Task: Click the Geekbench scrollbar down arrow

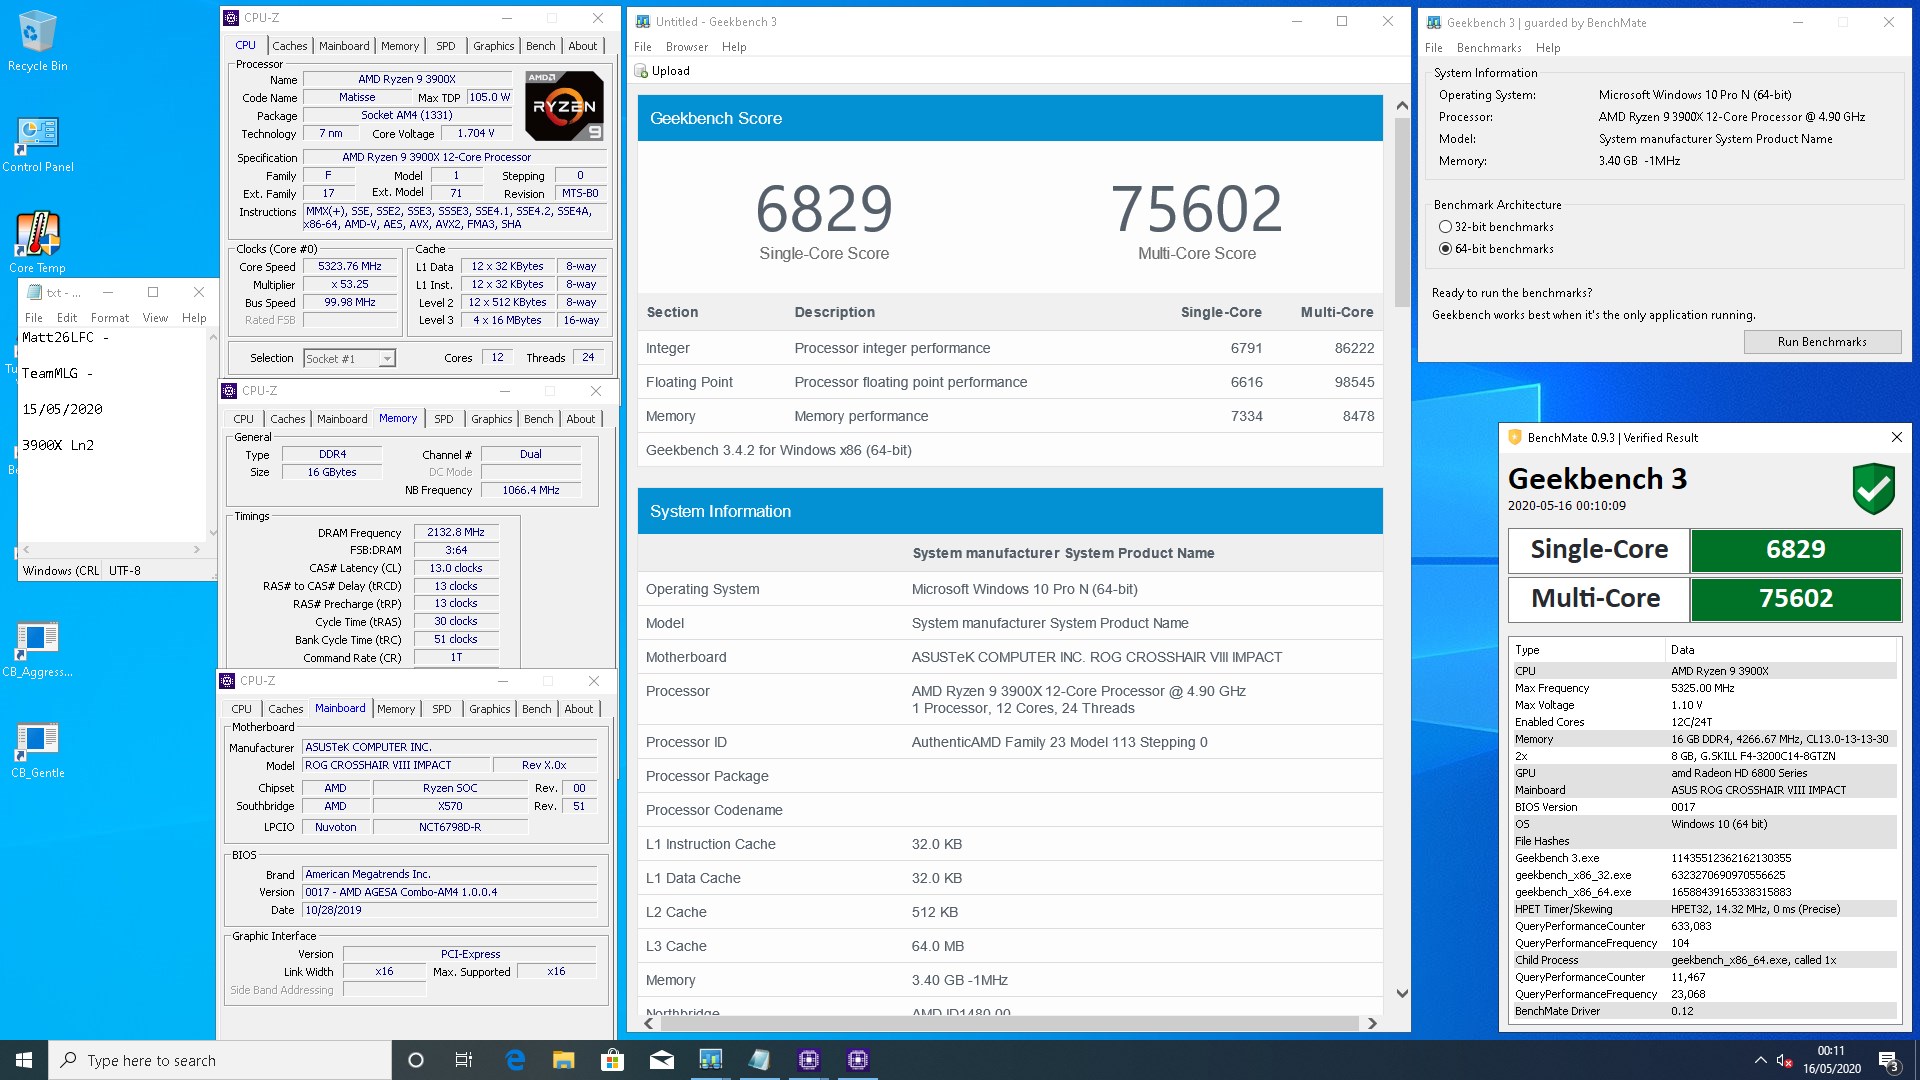Action: point(1402,993)
